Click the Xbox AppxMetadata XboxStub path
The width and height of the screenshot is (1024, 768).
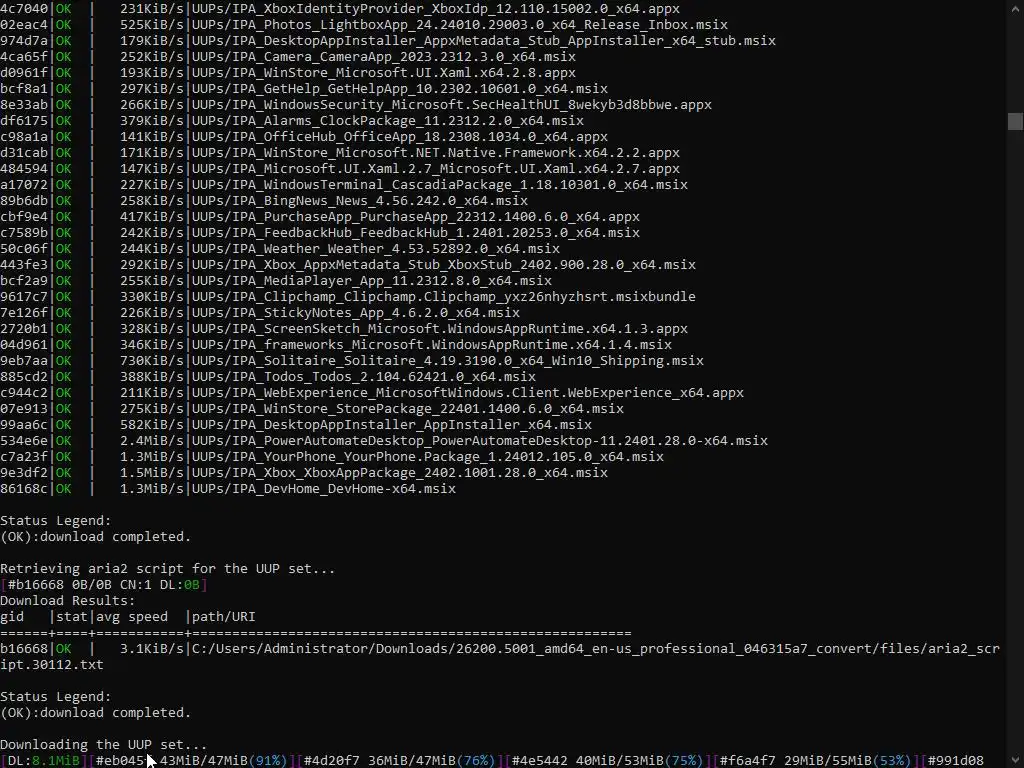[444, 264]
